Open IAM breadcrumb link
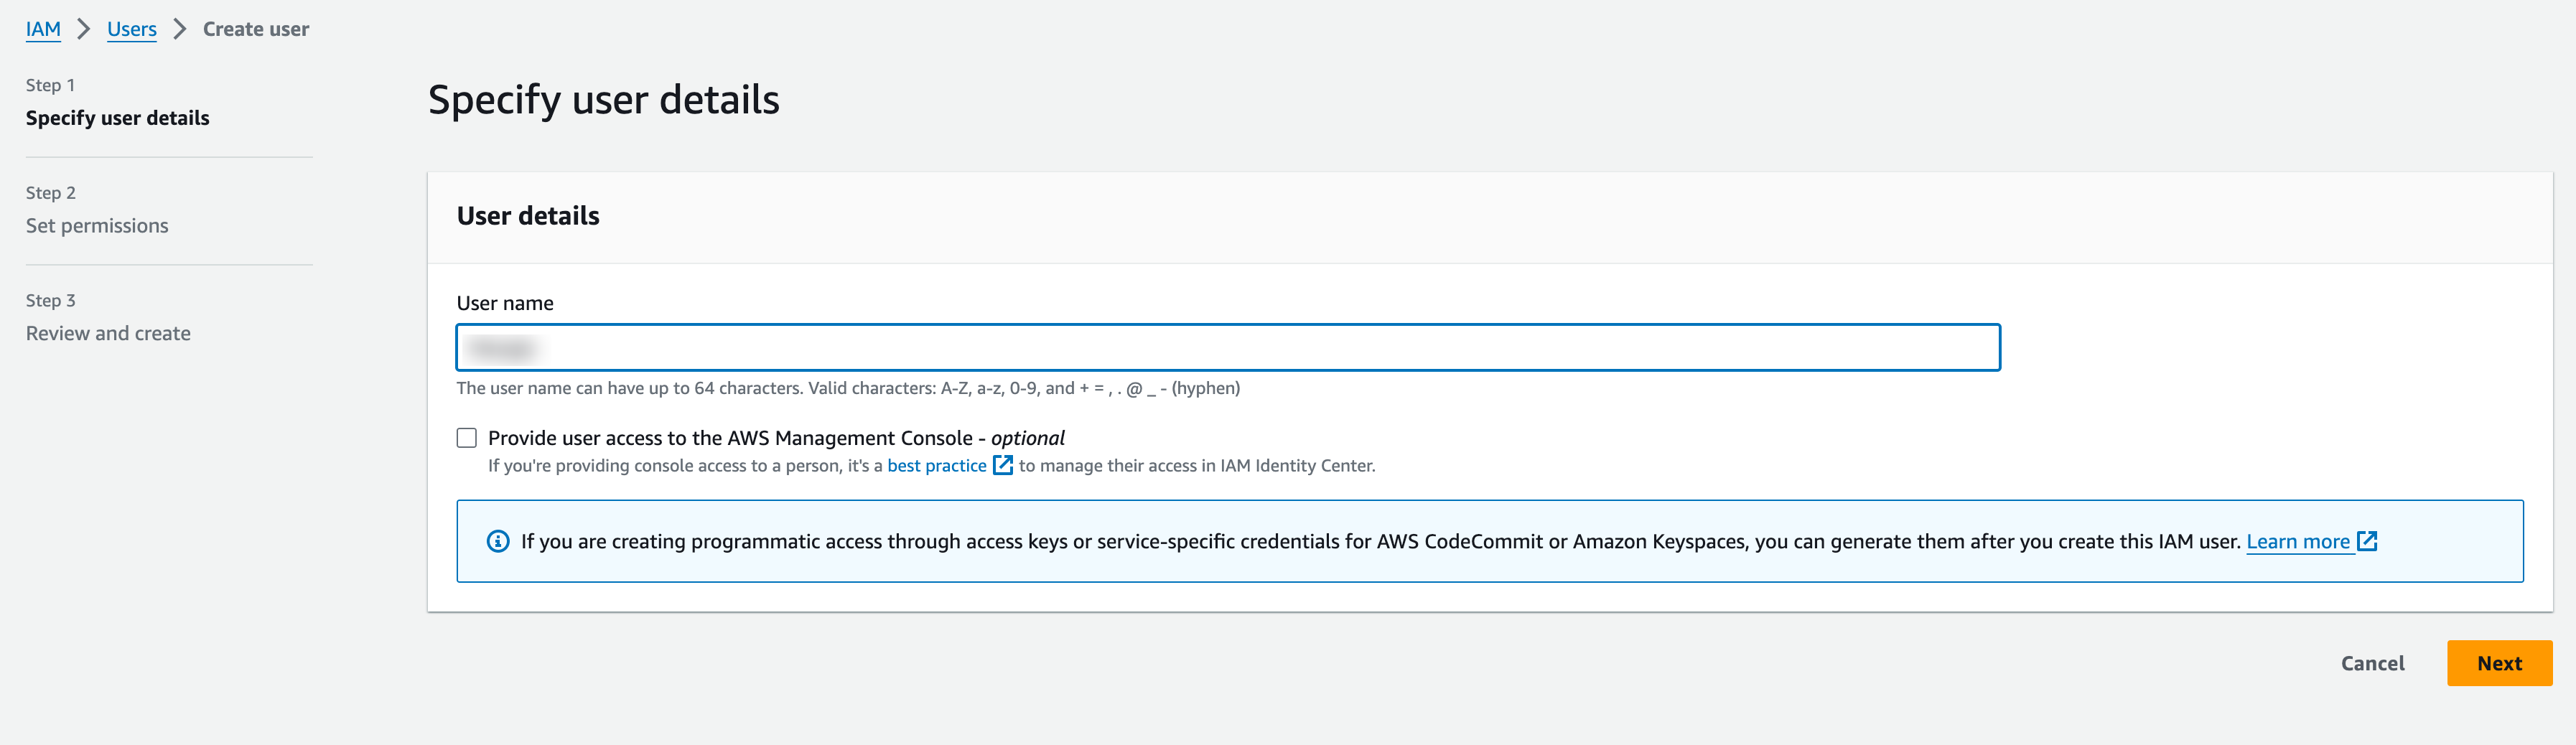Screen dimensions: 2576x745 pyautogui.click(x=43, y=29)
